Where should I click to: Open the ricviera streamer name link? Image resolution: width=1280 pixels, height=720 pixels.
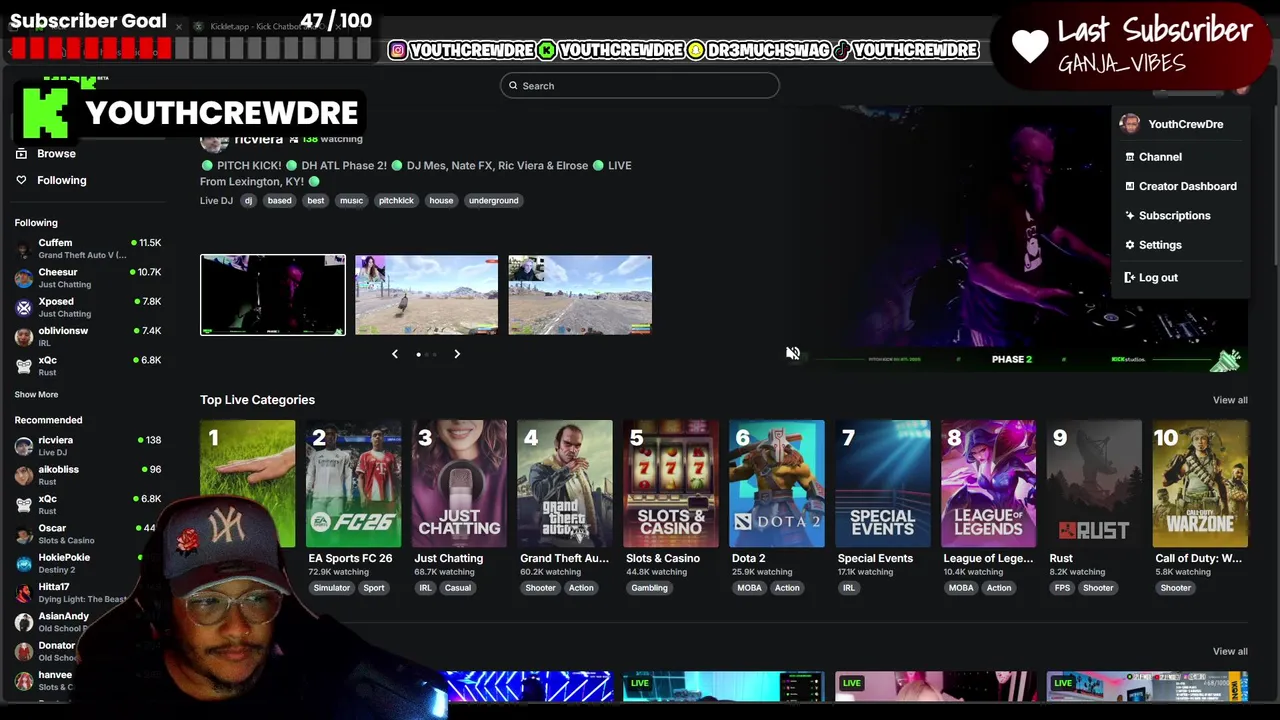tap(259, 140)
